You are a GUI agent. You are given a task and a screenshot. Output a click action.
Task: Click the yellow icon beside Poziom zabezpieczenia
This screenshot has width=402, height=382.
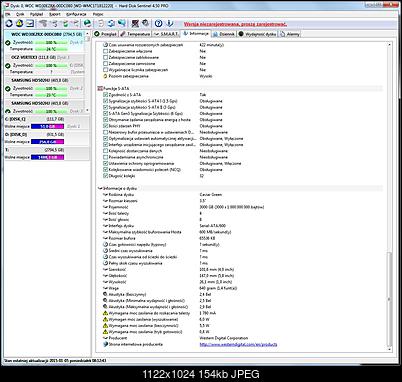(105, 76)
